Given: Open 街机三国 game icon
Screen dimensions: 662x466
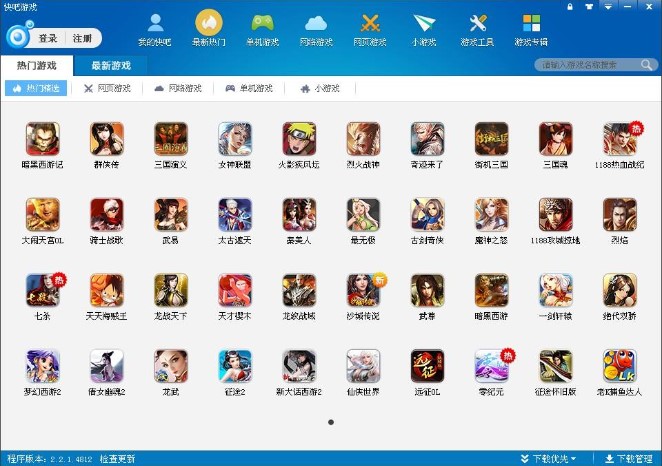Looking at the screenshot, I should [491, 139].
